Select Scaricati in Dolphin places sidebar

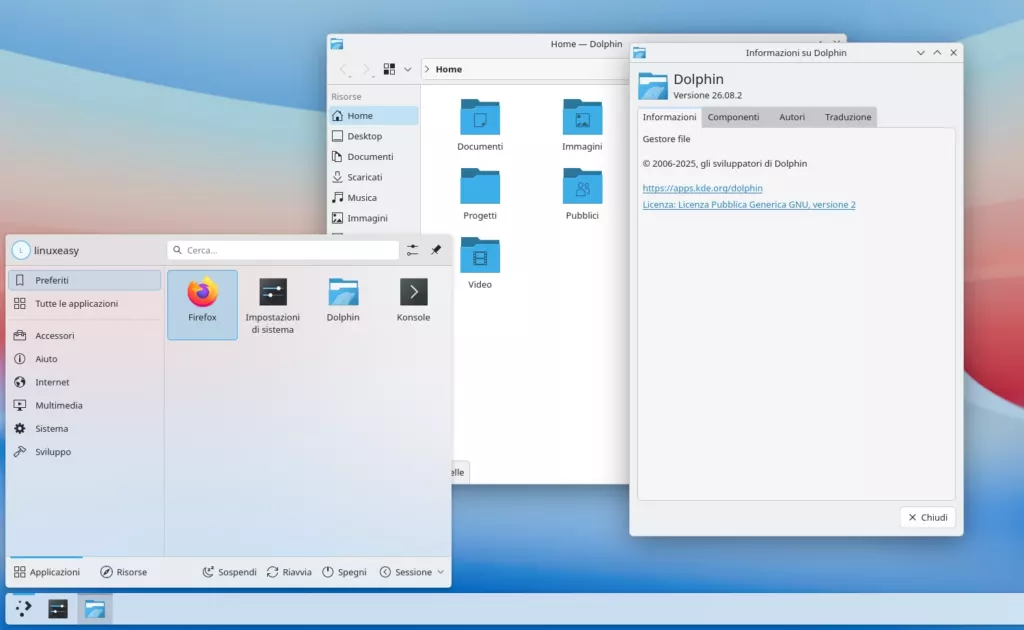[374, 177]
